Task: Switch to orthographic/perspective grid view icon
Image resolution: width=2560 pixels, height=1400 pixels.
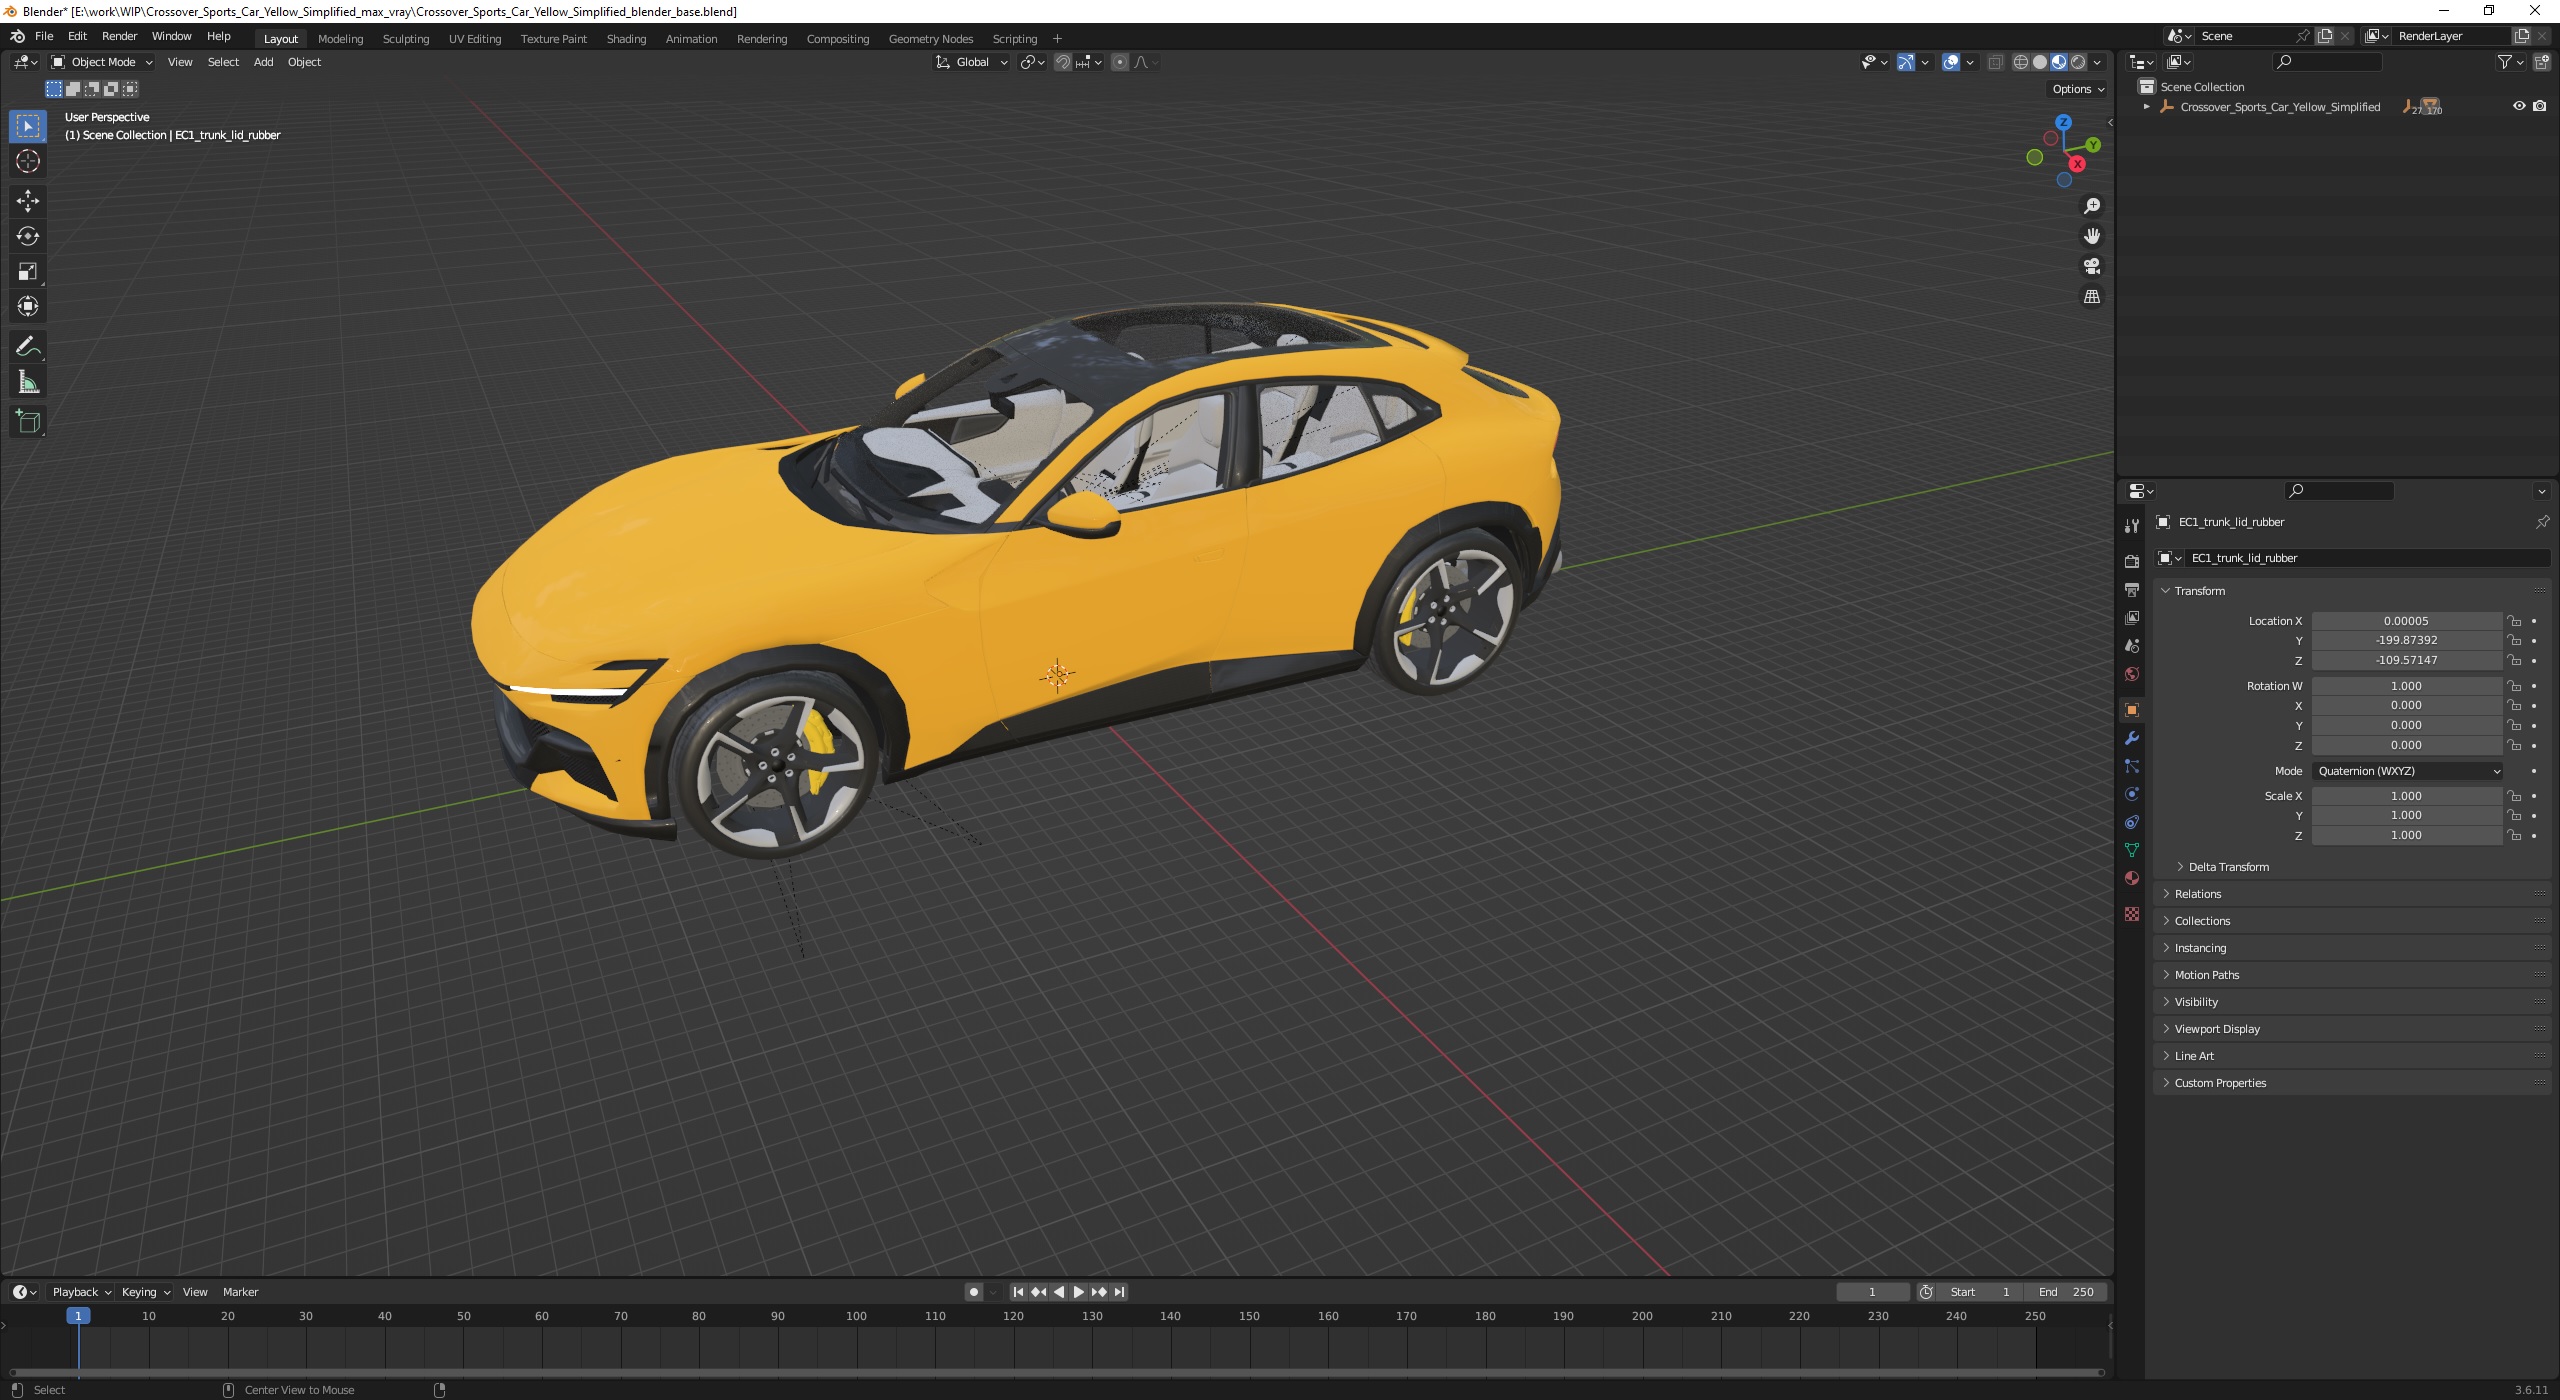Action: pos(2091,297)
